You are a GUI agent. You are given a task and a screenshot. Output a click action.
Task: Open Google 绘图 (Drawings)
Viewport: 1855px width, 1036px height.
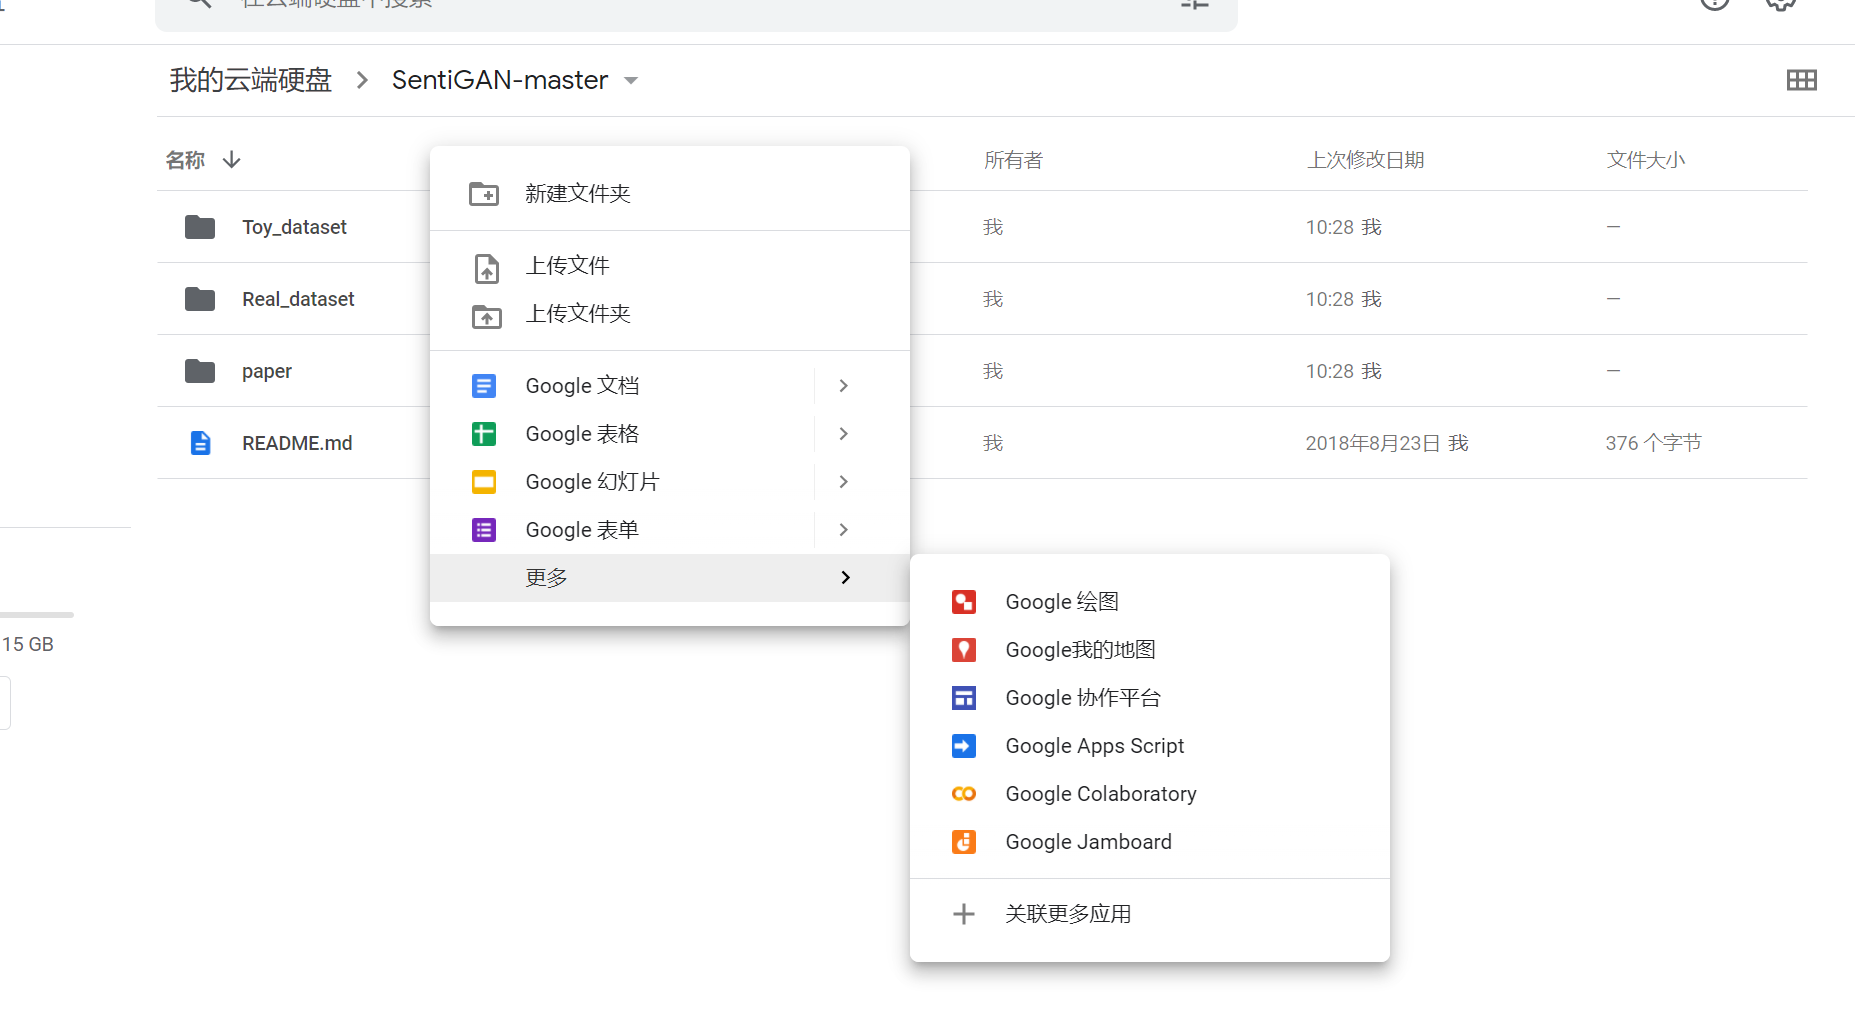pos(1061,601)
